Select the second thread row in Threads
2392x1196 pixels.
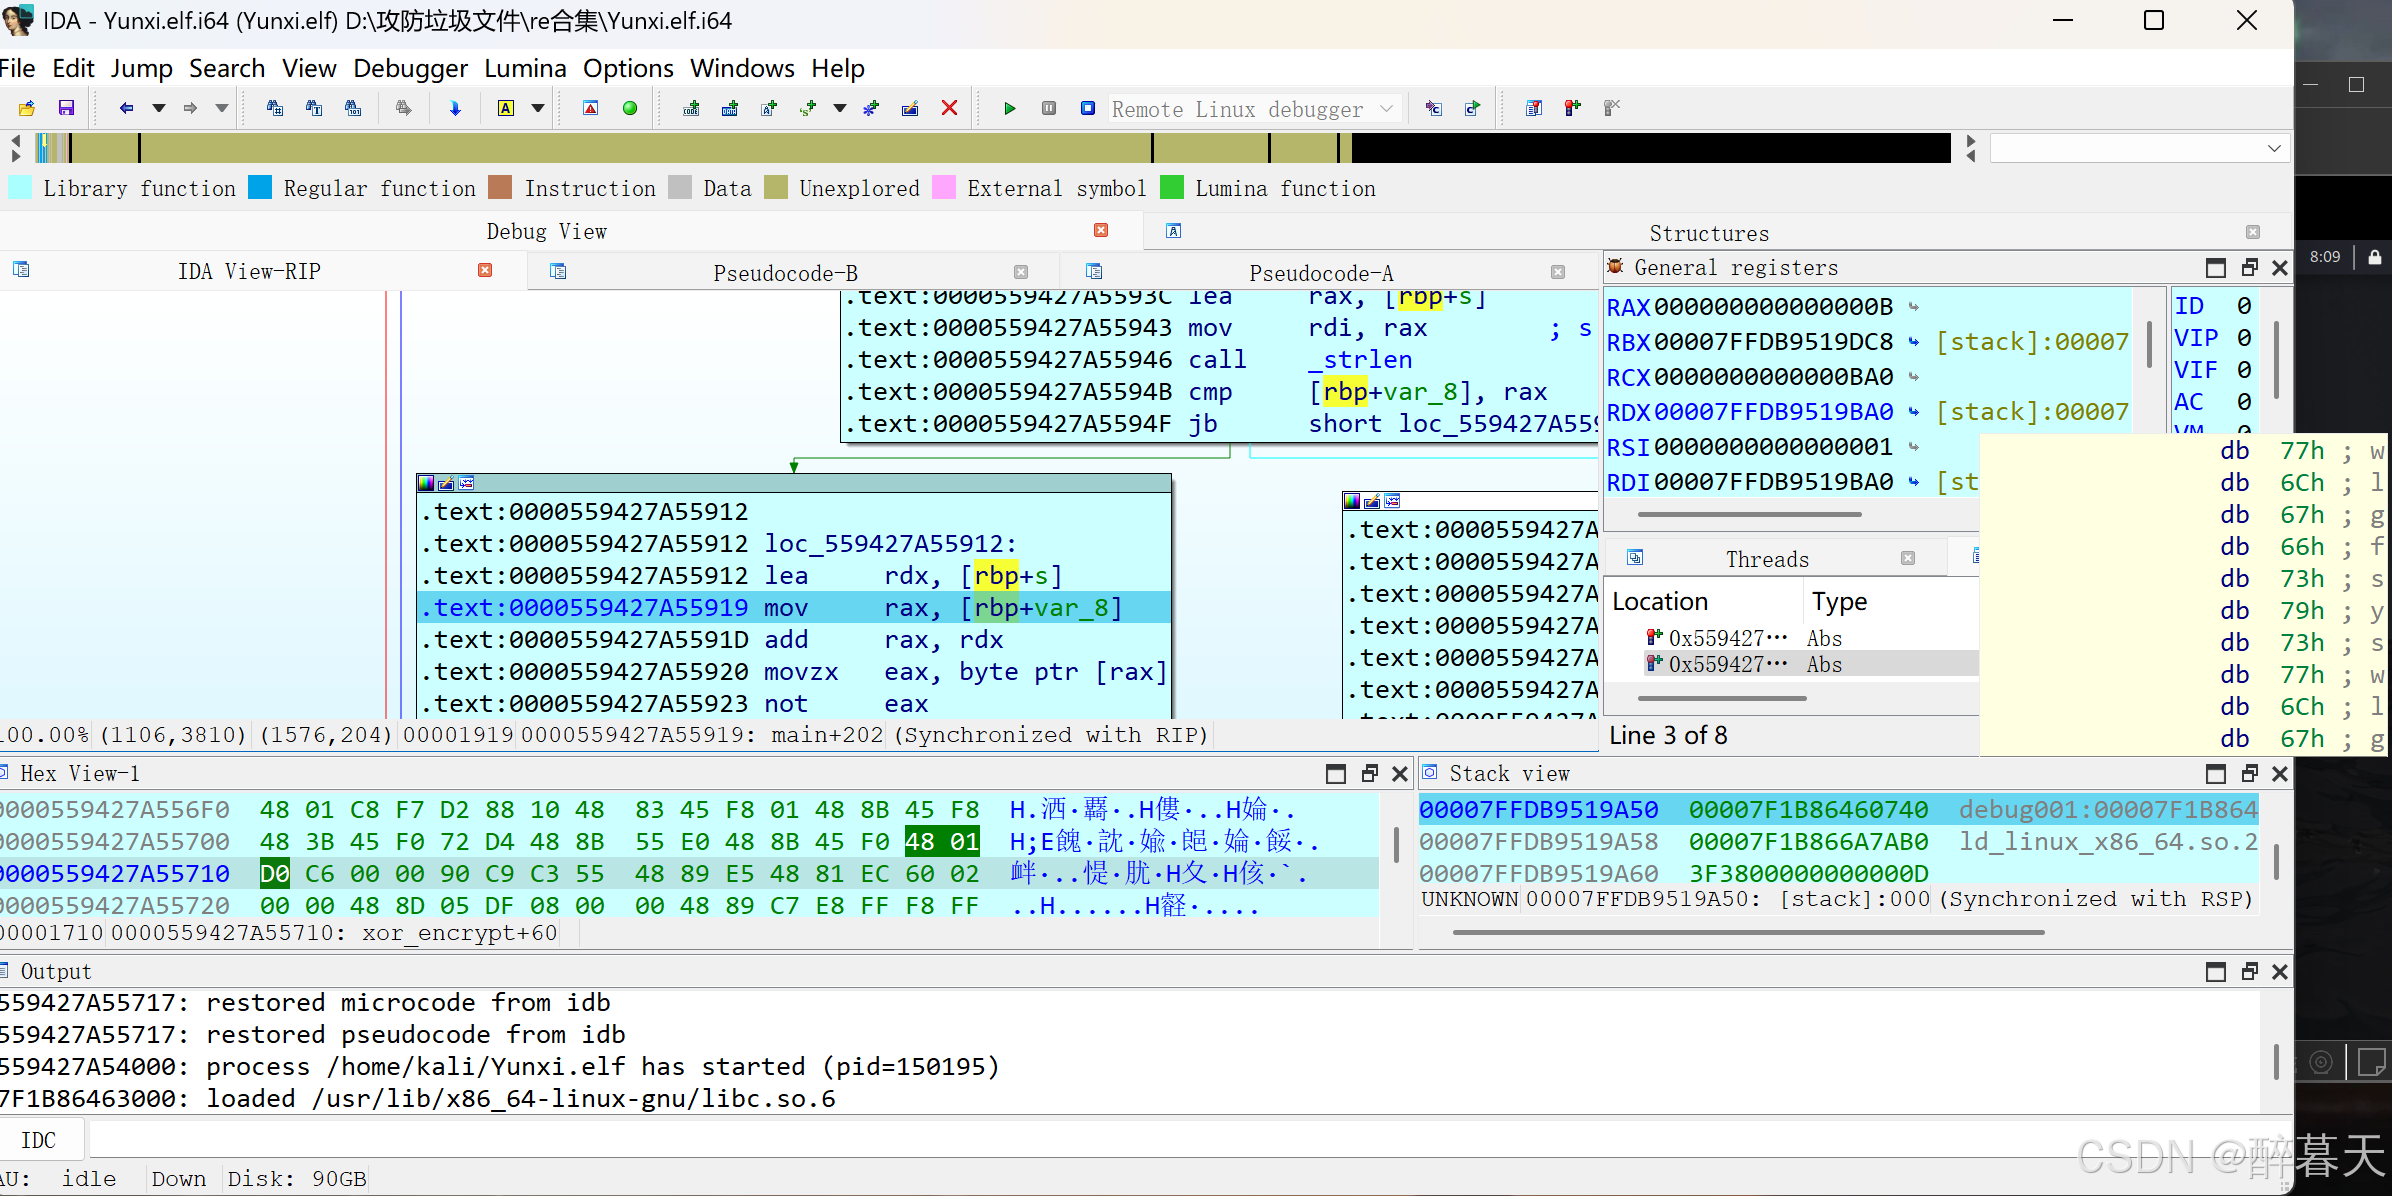[1727, 664]
